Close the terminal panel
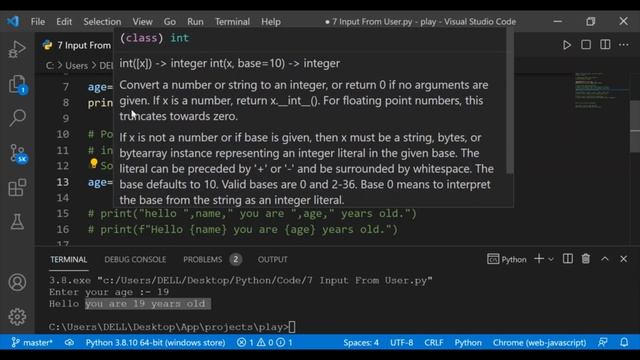Viewport: 640px width, 360px height. tap(623, 259)
